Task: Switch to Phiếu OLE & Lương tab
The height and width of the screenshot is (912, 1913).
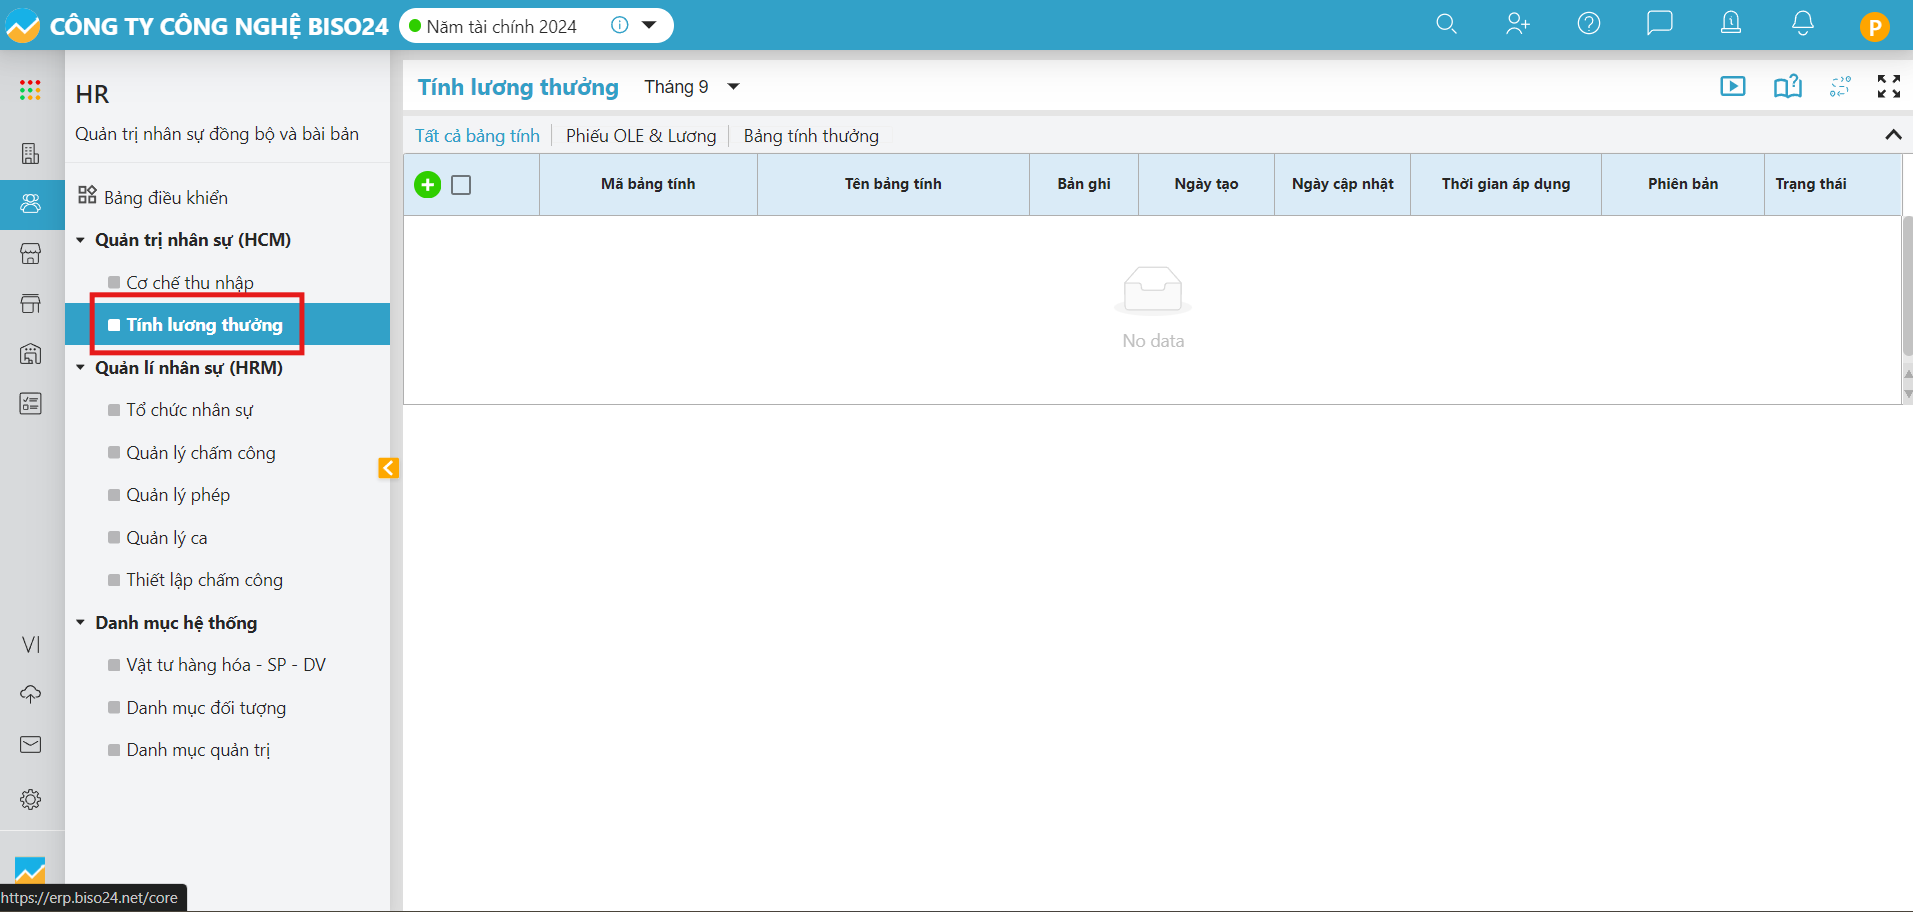Action: pos(641,136)
